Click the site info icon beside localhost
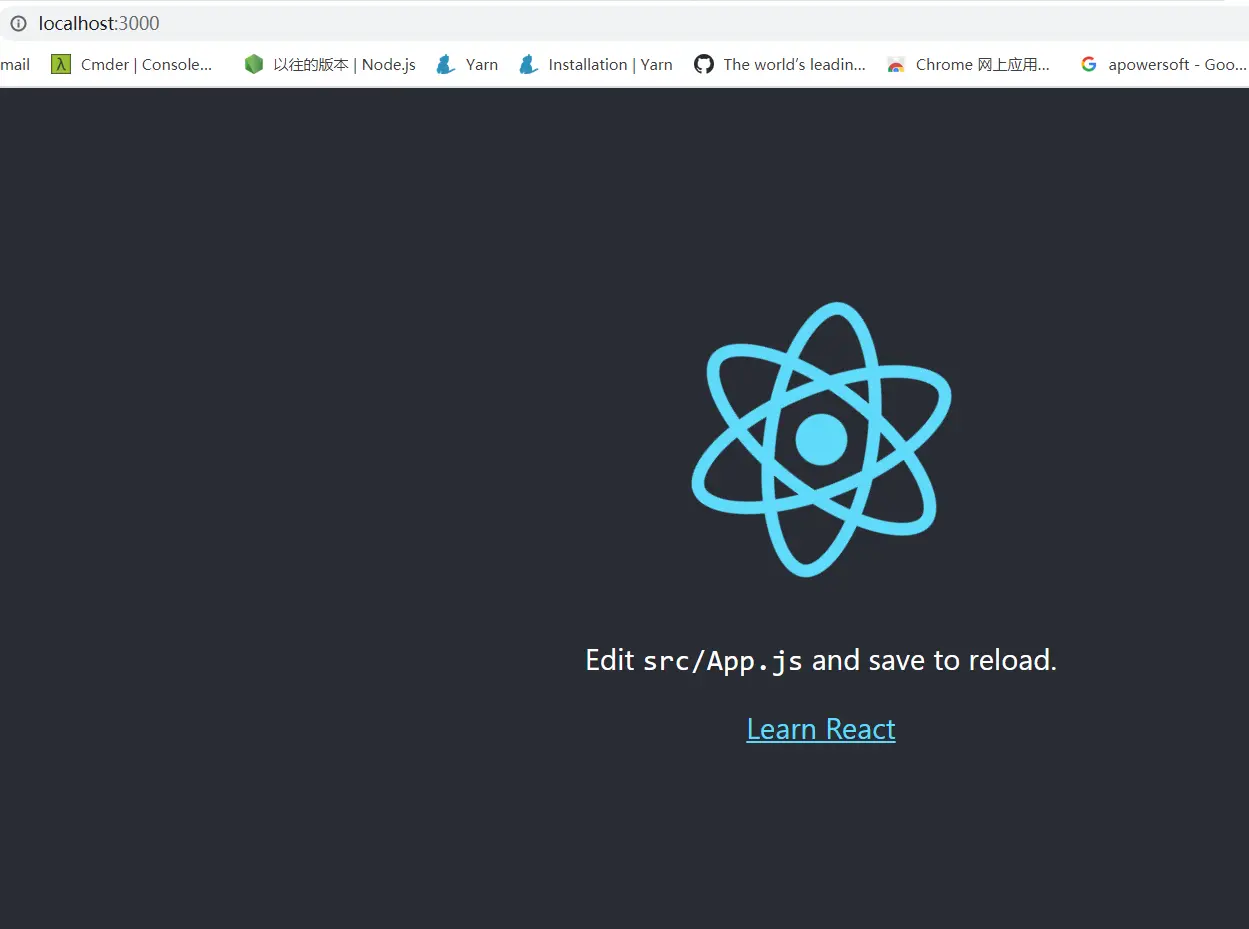This screenshot has width=1249, height=929. tap(18, 23)
